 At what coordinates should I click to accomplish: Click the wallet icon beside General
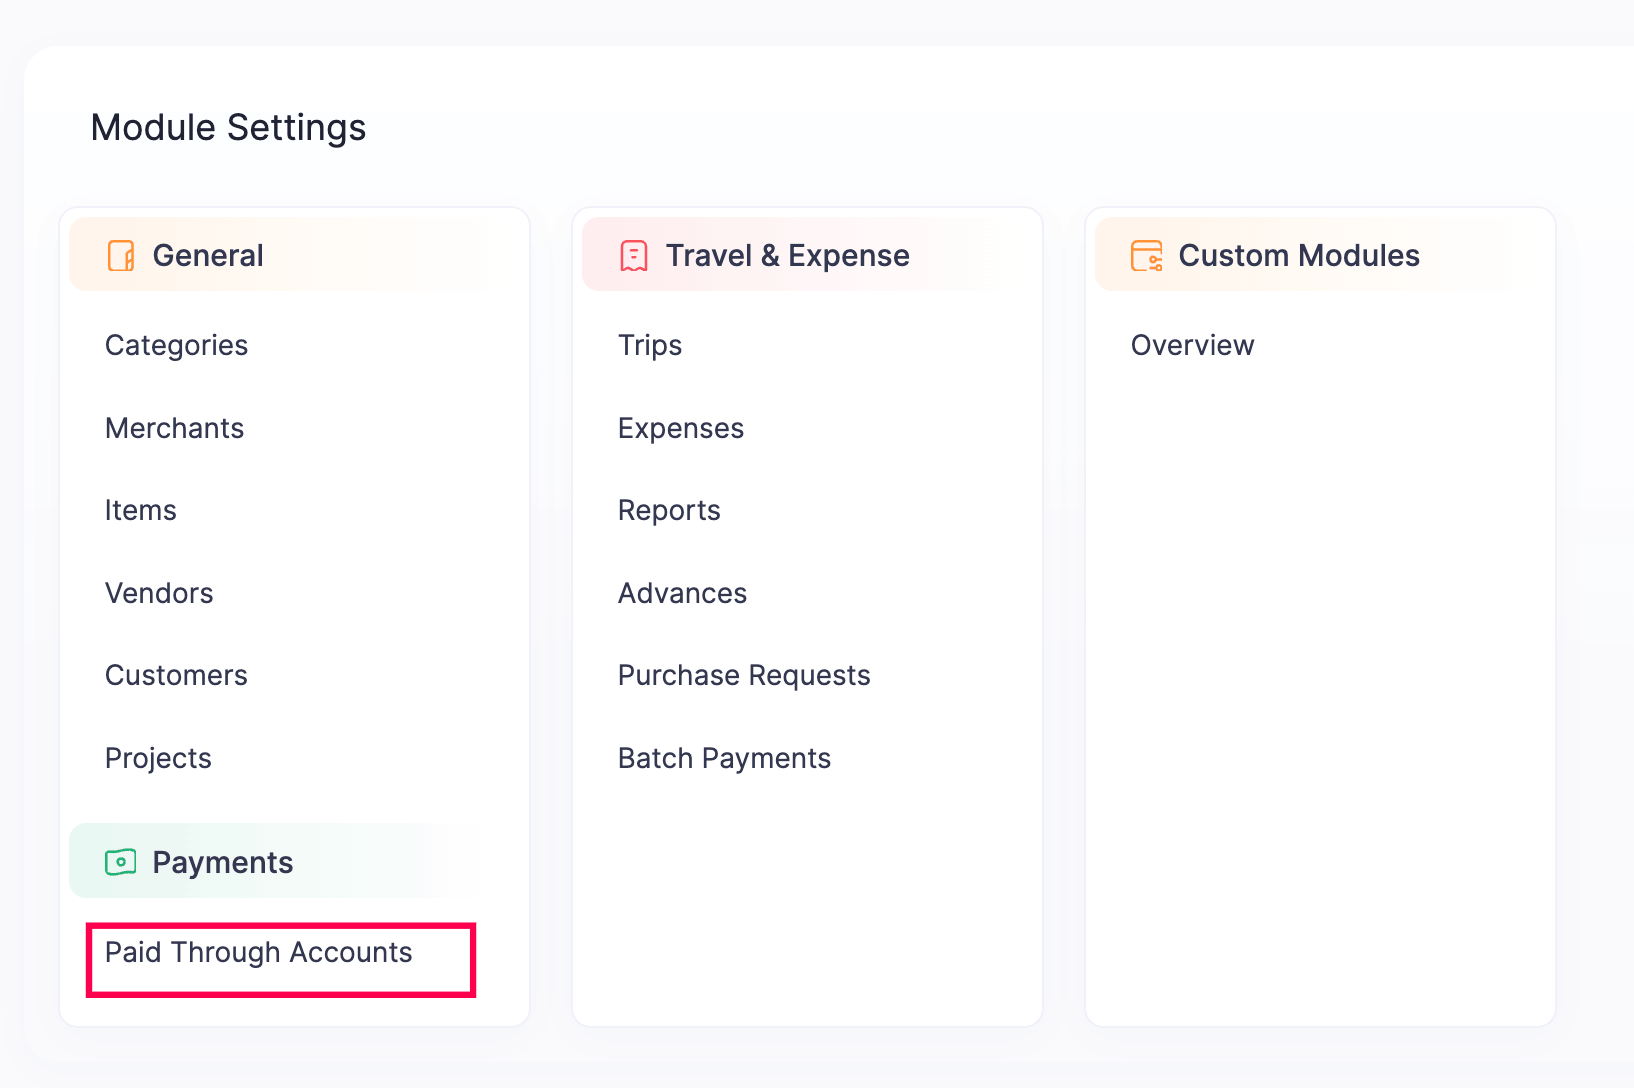tap(120, 255)
